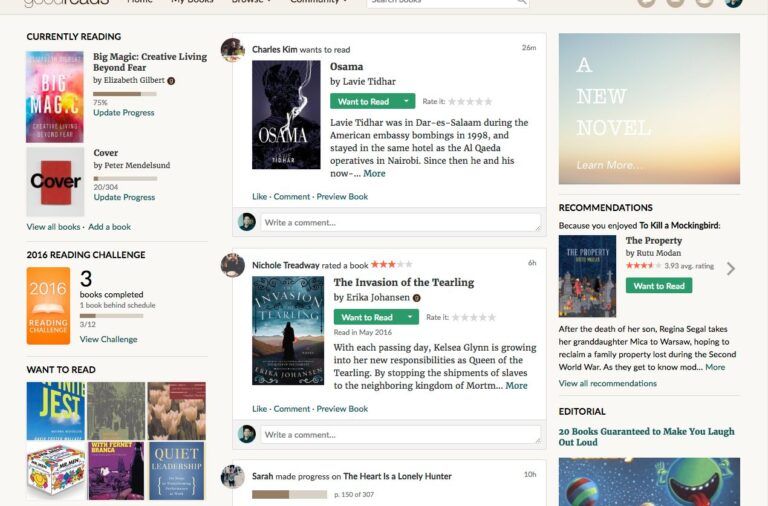The image size is (768, 506).
Task: Open author Lavie Tidhar link
Action: tap(369, 82)
